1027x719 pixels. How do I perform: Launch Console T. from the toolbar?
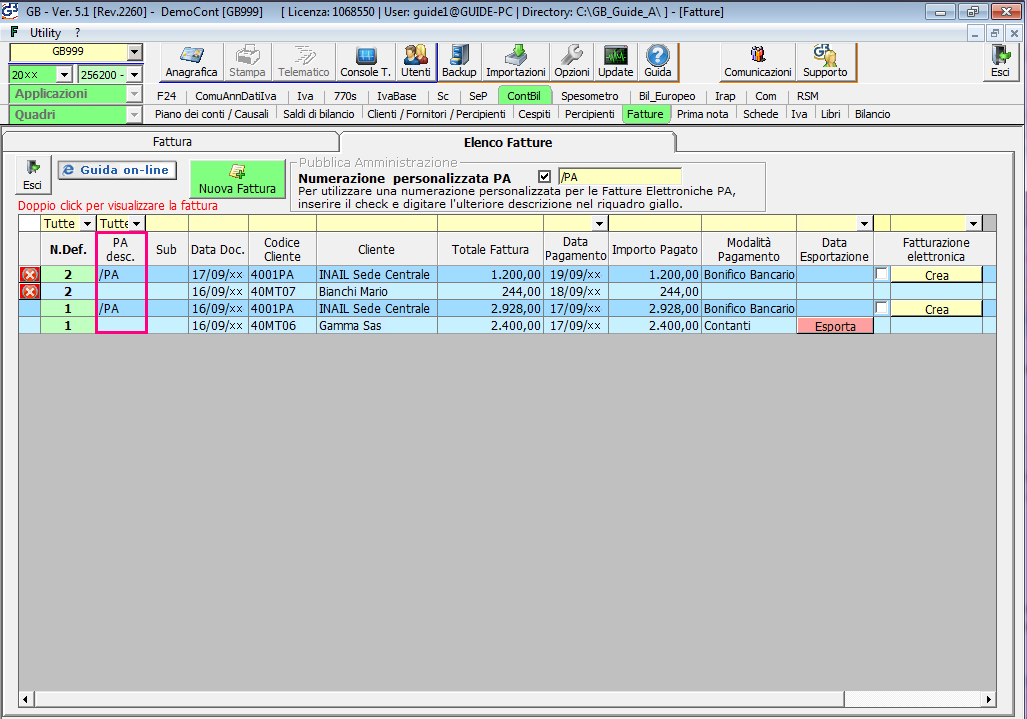click(365, 62)
